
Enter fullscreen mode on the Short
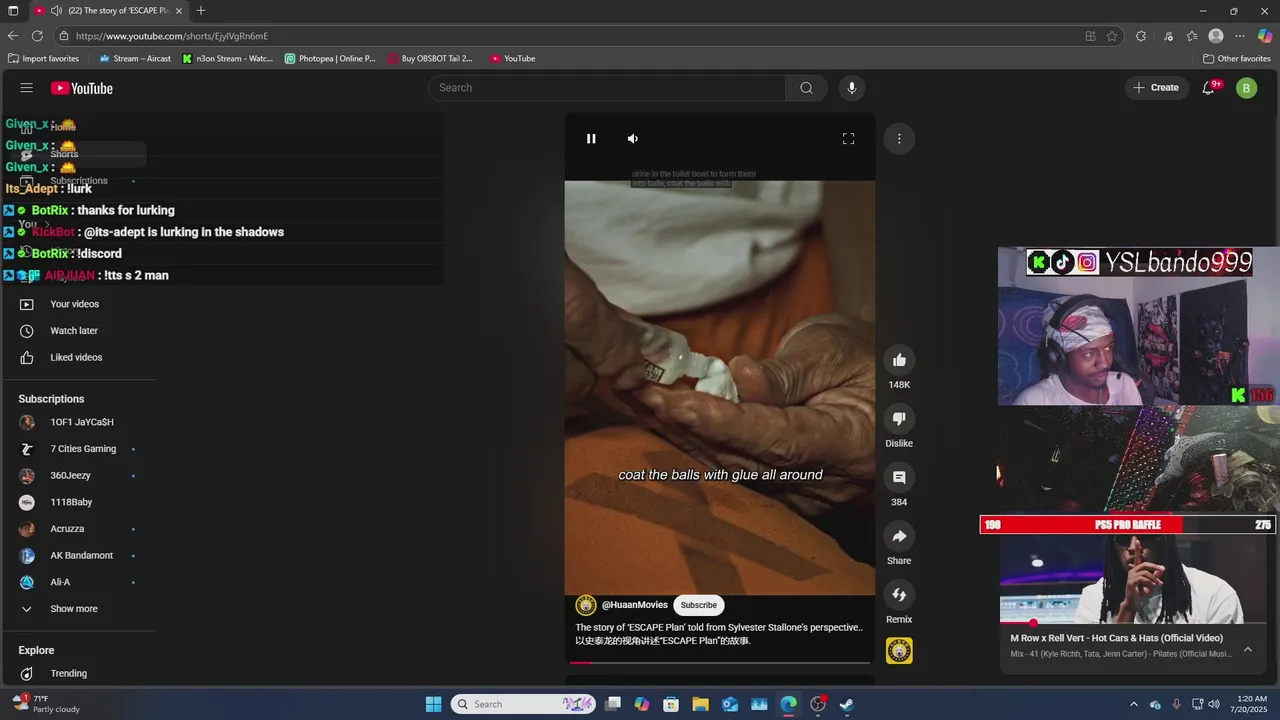[848, 139]
